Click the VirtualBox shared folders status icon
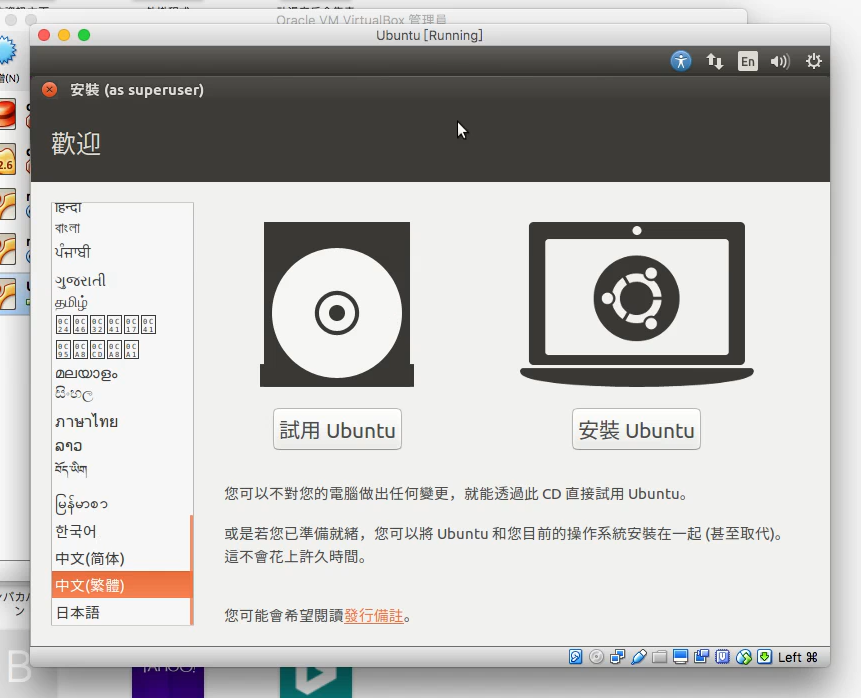This screenshot has width=861, height=698. coord(659,657)
